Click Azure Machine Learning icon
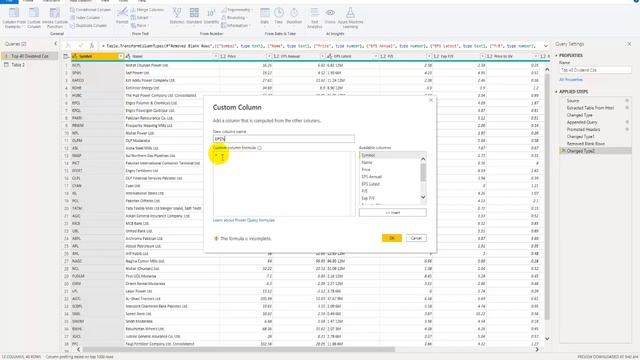Viewport: 640px width, 360px height. [x=350, y=17]
